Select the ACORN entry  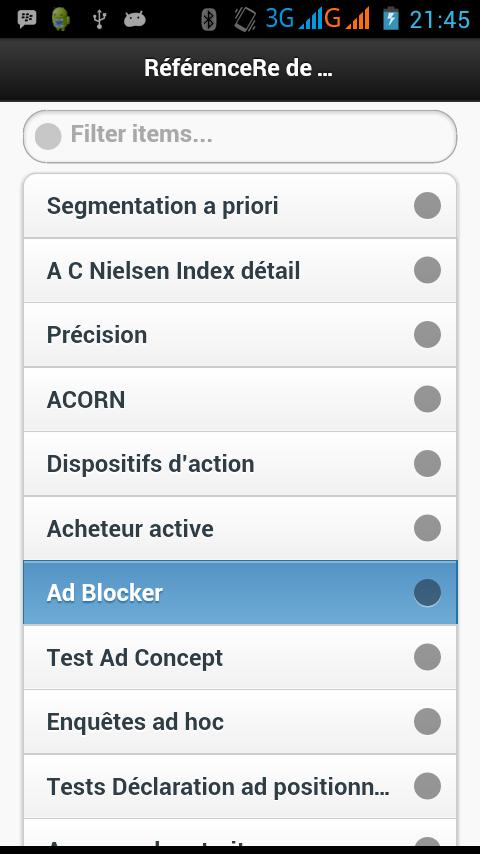pyautogui.click(x=240, y=399)
